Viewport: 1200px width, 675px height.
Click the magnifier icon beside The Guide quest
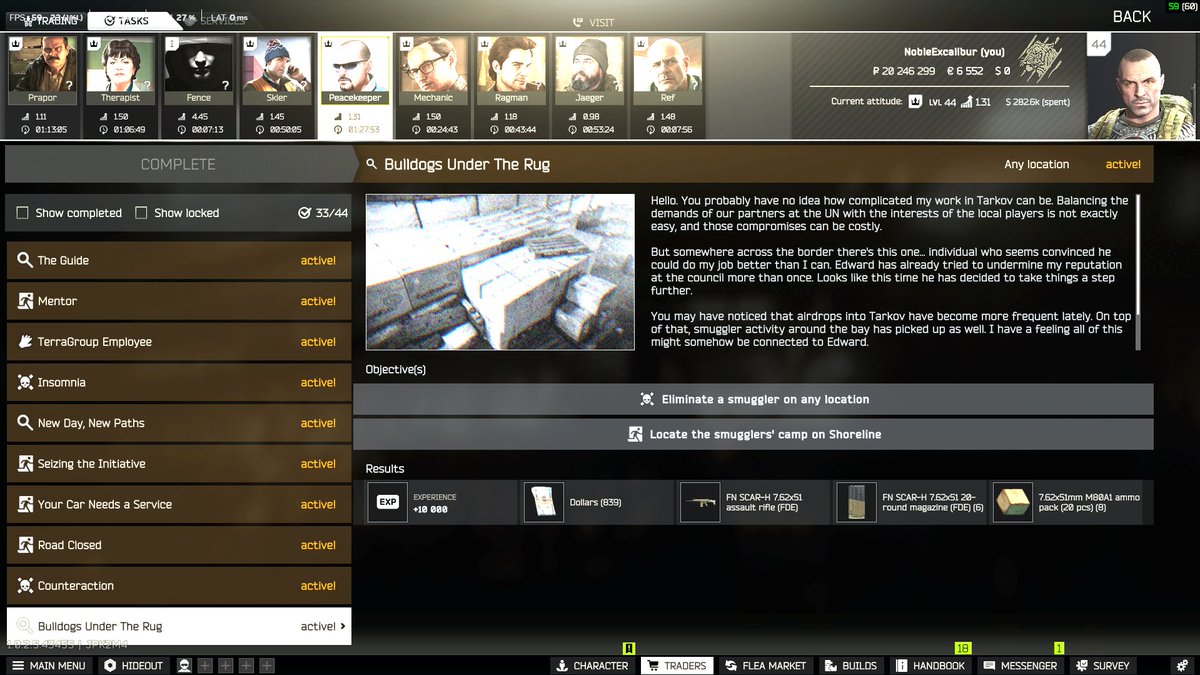pos(26,260)
